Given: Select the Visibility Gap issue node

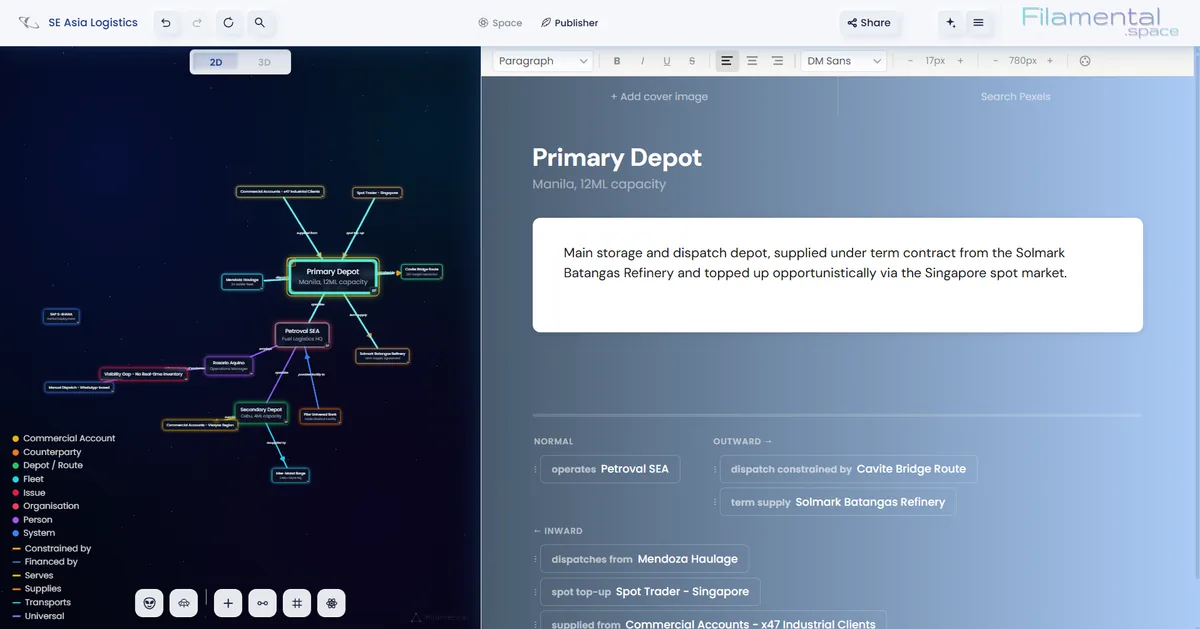Looking at the screenshot, I should [x=144, y=374].
